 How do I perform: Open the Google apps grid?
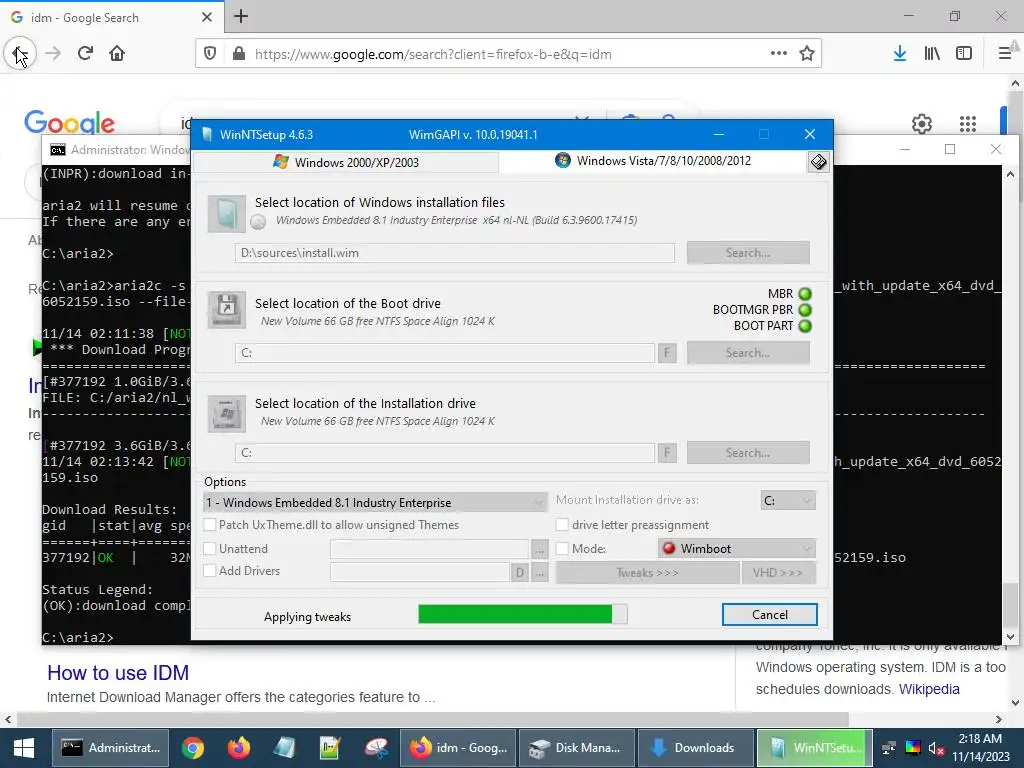[968, 123]
